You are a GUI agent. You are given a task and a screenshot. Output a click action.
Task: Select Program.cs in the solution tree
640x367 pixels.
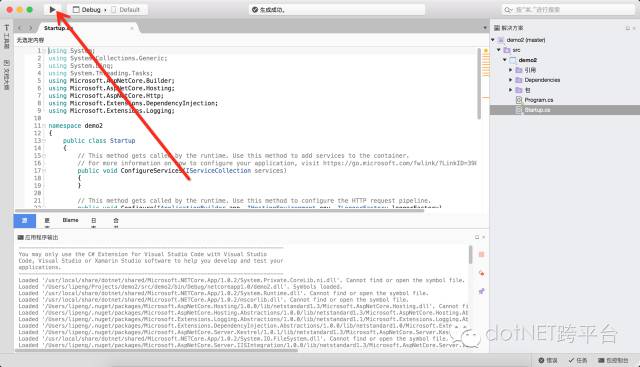click(538, 100)
